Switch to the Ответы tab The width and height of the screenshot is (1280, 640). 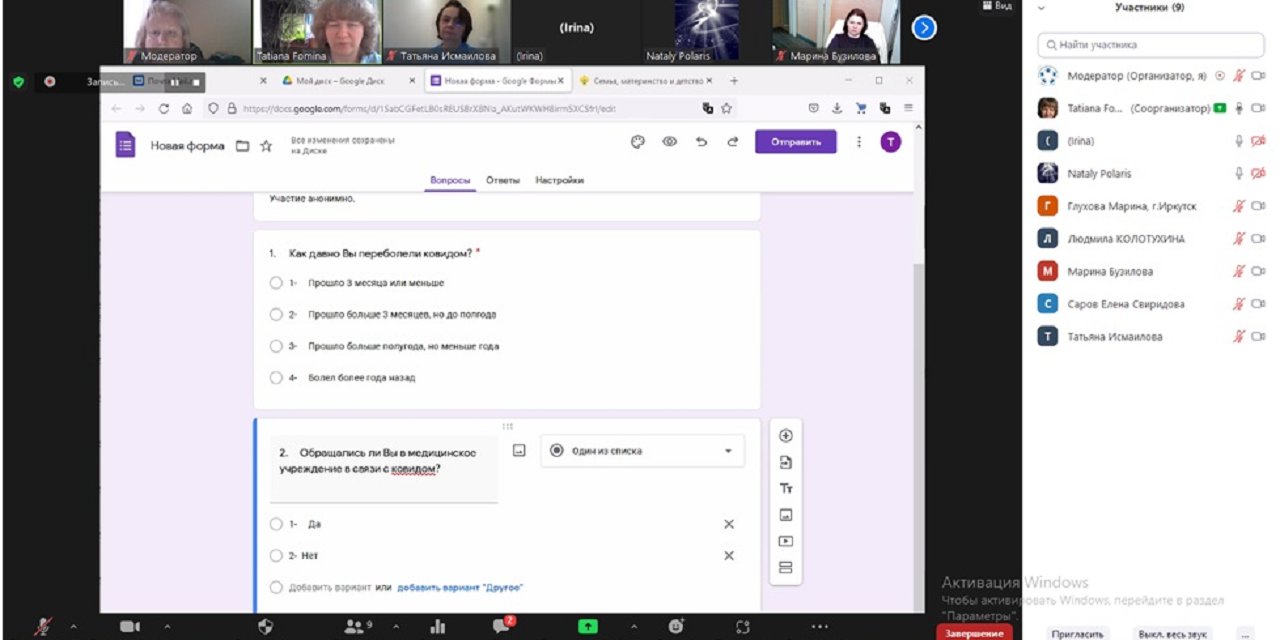[503, 180]
